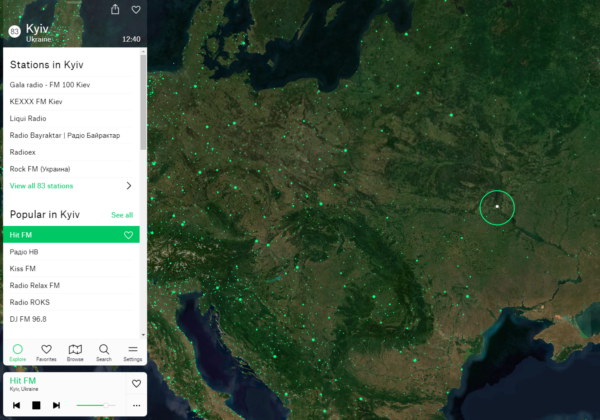Skip to the next station
Viewport: 600px width, 420px height.
pos(56,405)
